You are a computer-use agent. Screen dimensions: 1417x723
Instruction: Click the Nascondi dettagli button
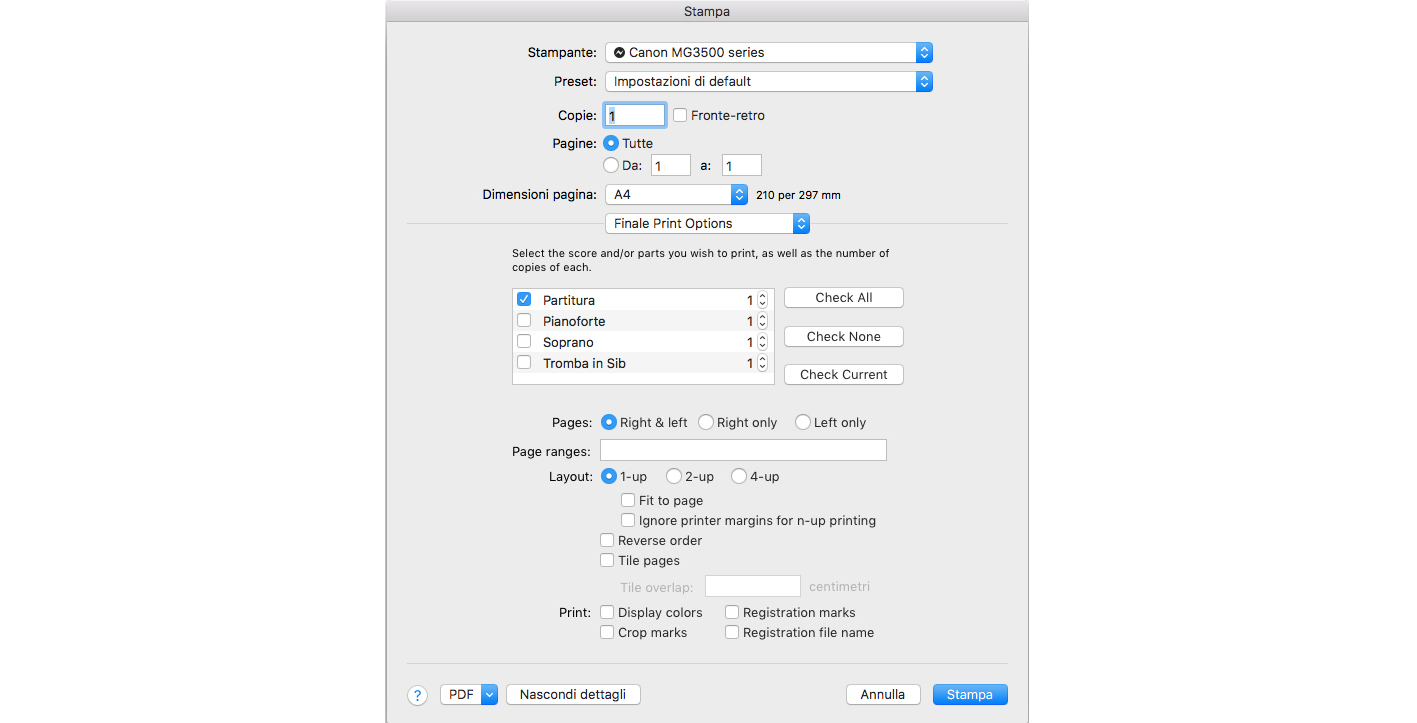tap(573, 694)
